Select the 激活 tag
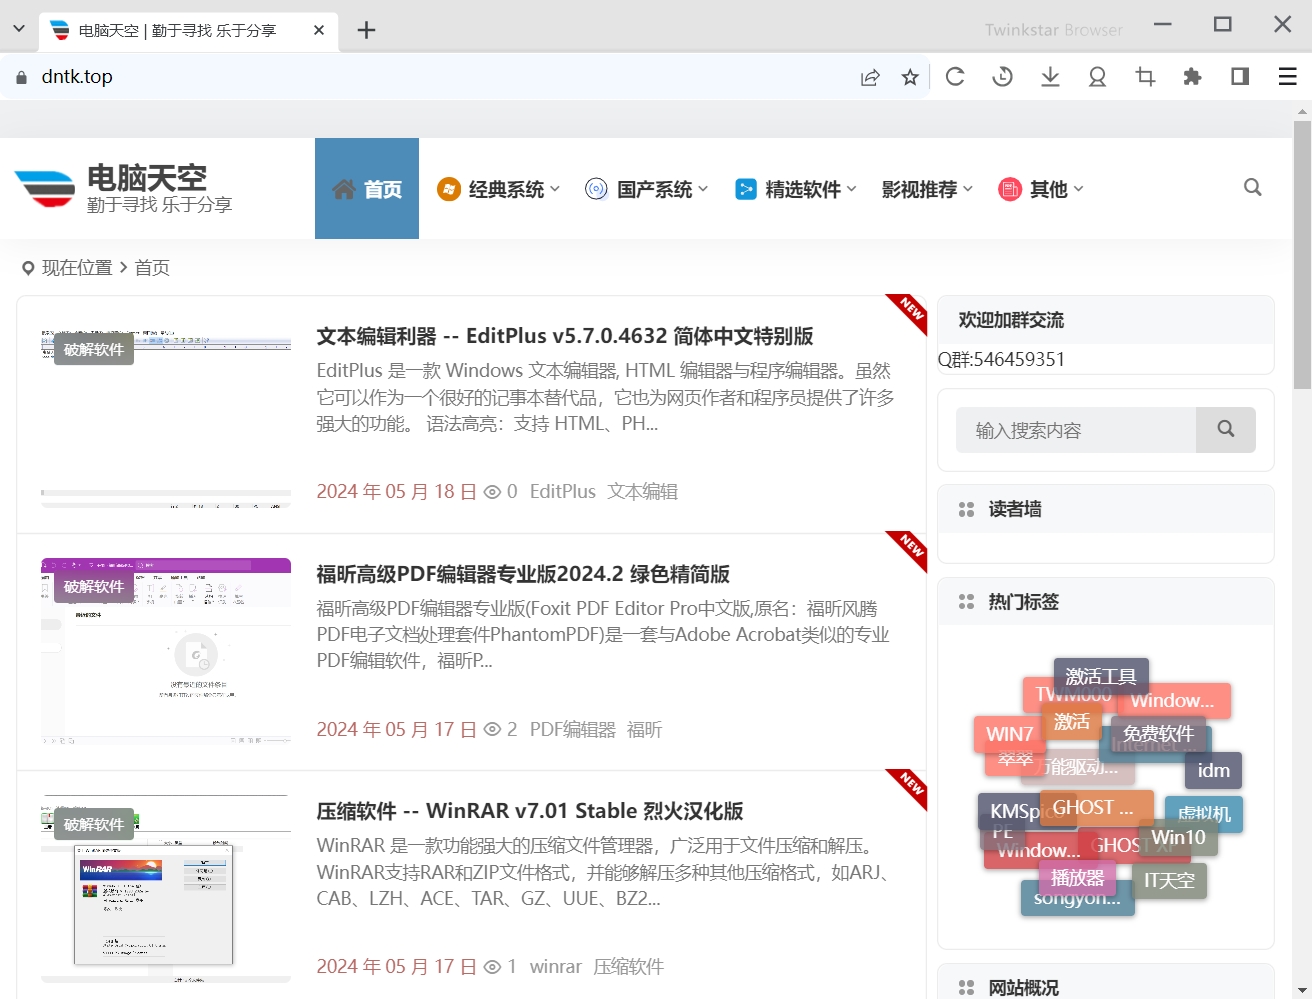1312x999 pixels. [x=1072, y=722]
